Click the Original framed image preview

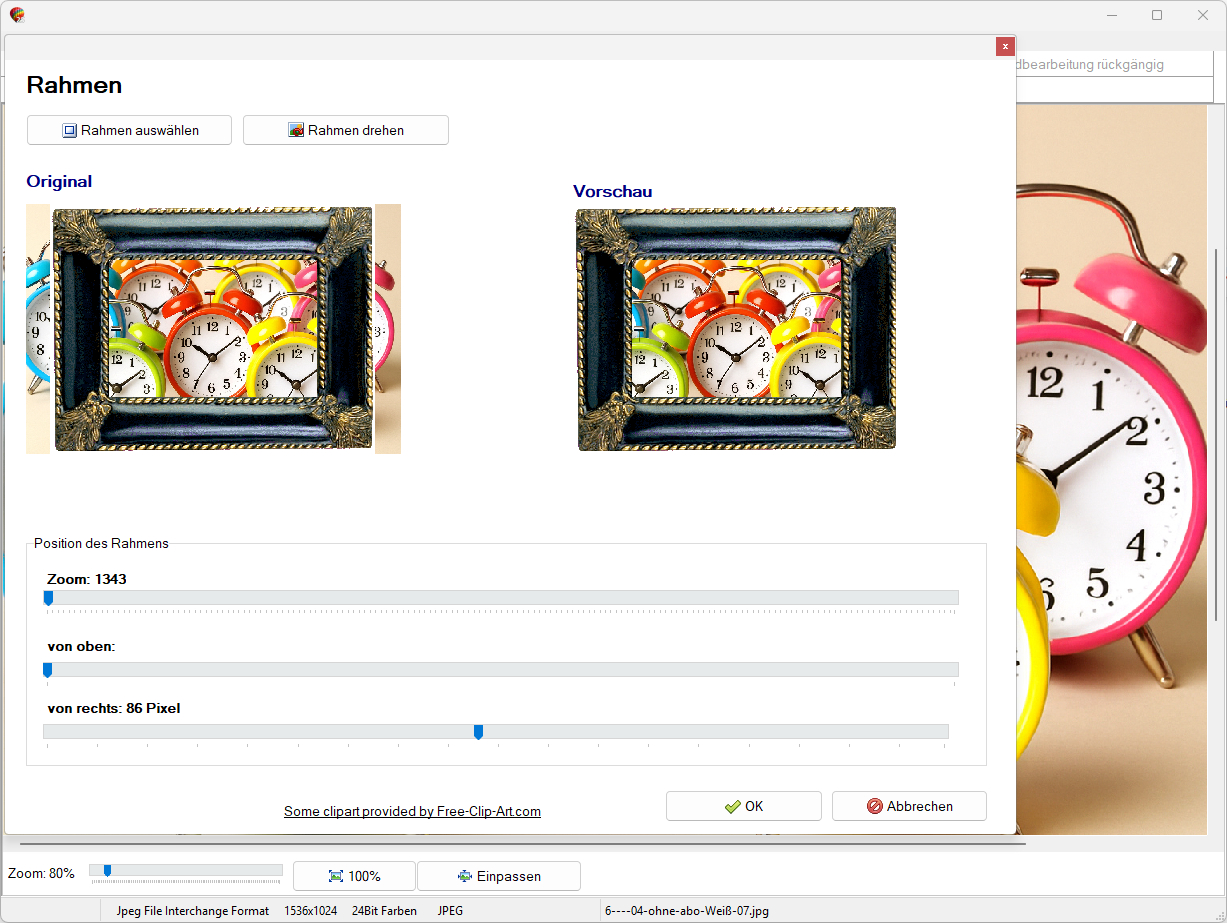[213, 329]
